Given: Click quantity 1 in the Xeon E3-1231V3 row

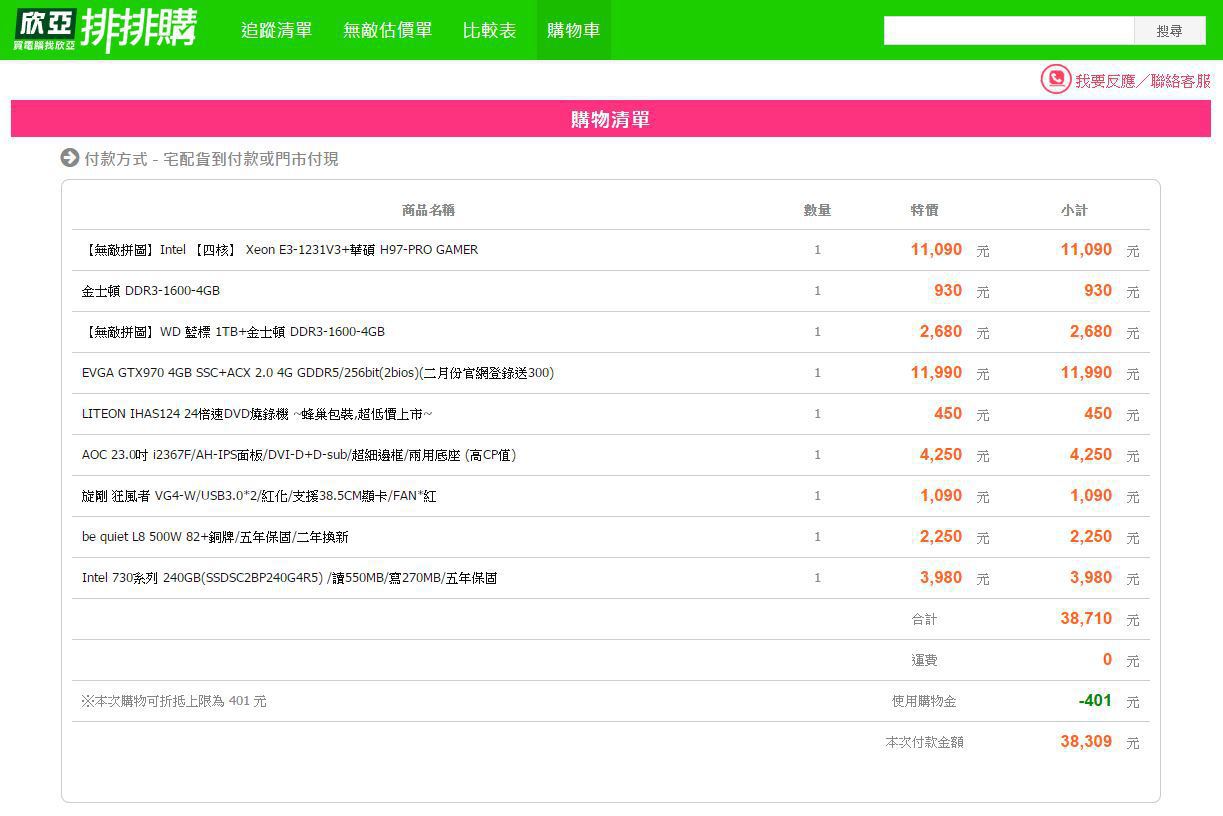Looking at the screenshot, I should click(x=817, y=250).
